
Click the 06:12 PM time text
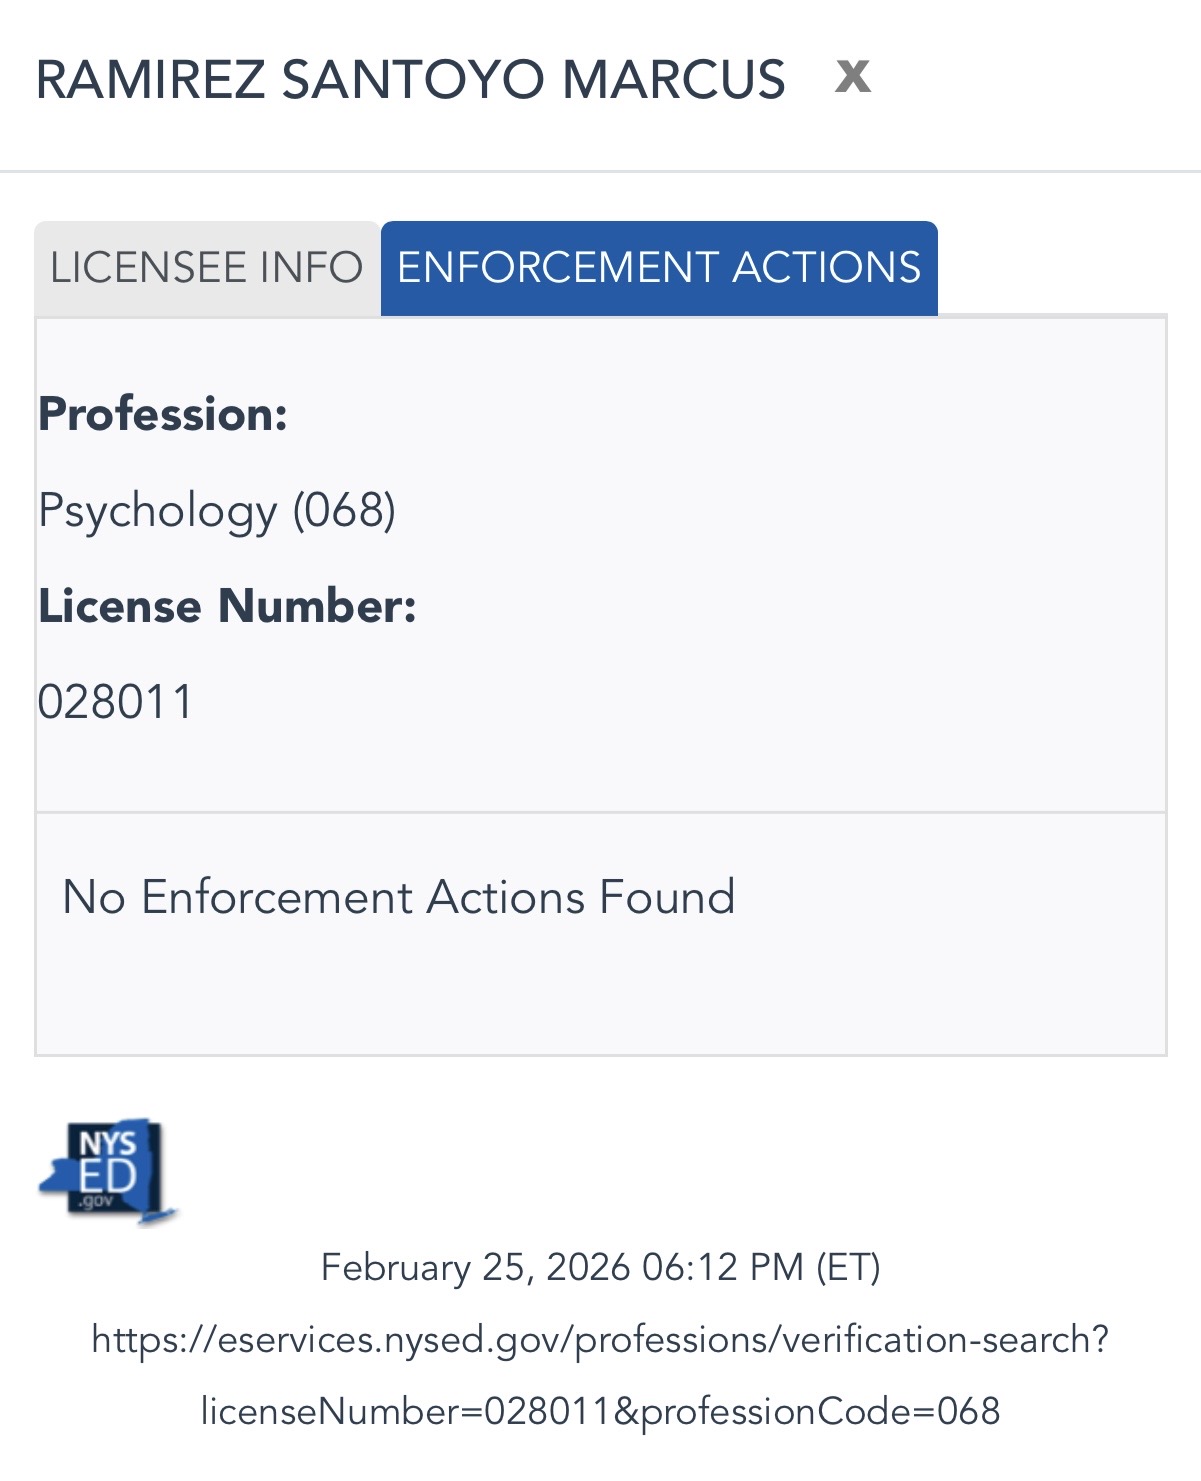tap(722, 1267)
